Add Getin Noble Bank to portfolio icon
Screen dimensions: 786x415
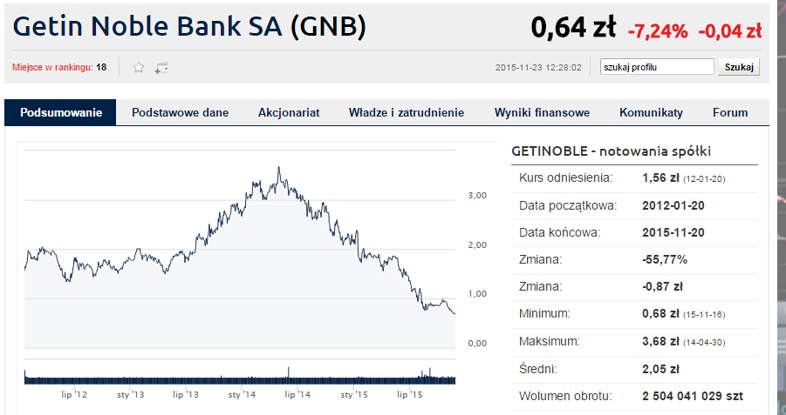[x=161, y=68]
